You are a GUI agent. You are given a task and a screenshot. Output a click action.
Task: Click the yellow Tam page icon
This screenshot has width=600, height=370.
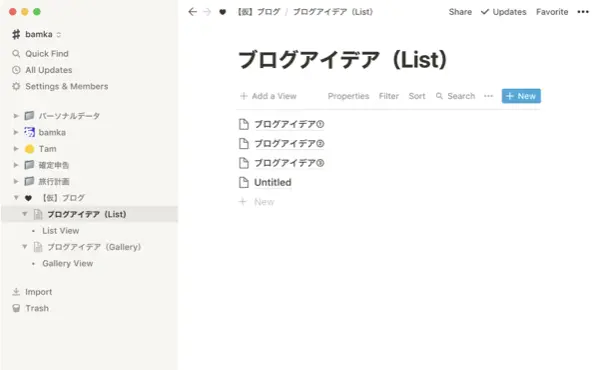(29, 149)
